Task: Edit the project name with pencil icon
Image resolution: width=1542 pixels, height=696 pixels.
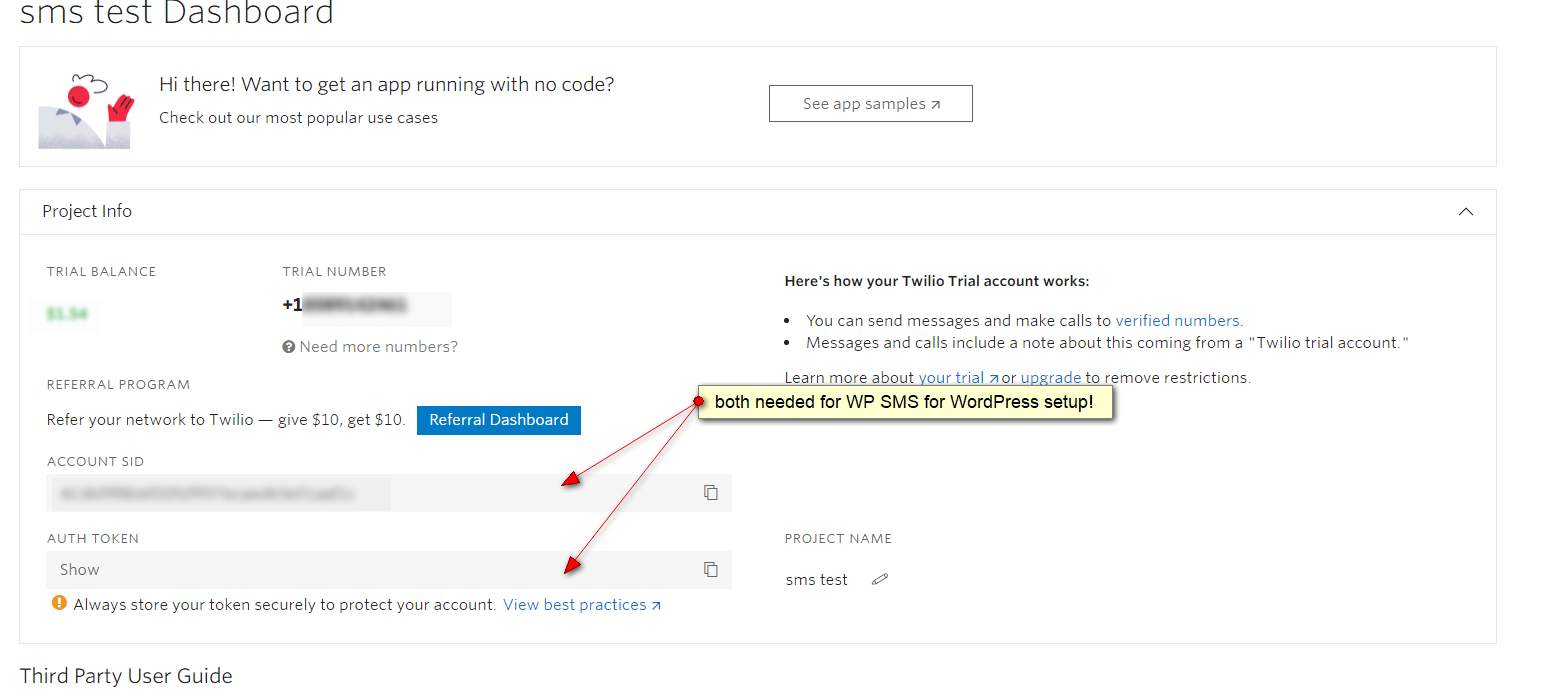Action: coord(880,579)
